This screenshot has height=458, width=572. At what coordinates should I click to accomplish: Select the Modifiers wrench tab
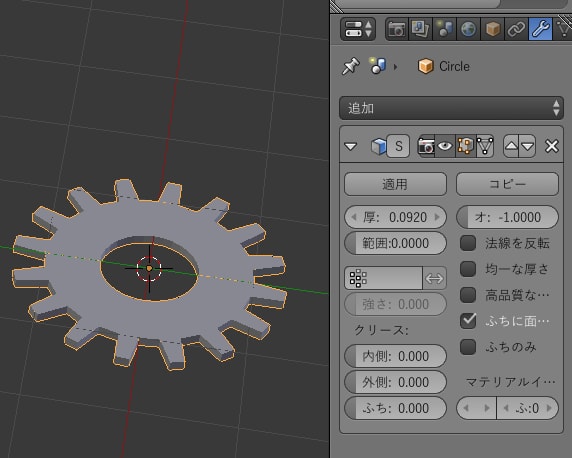click(540, 29)
